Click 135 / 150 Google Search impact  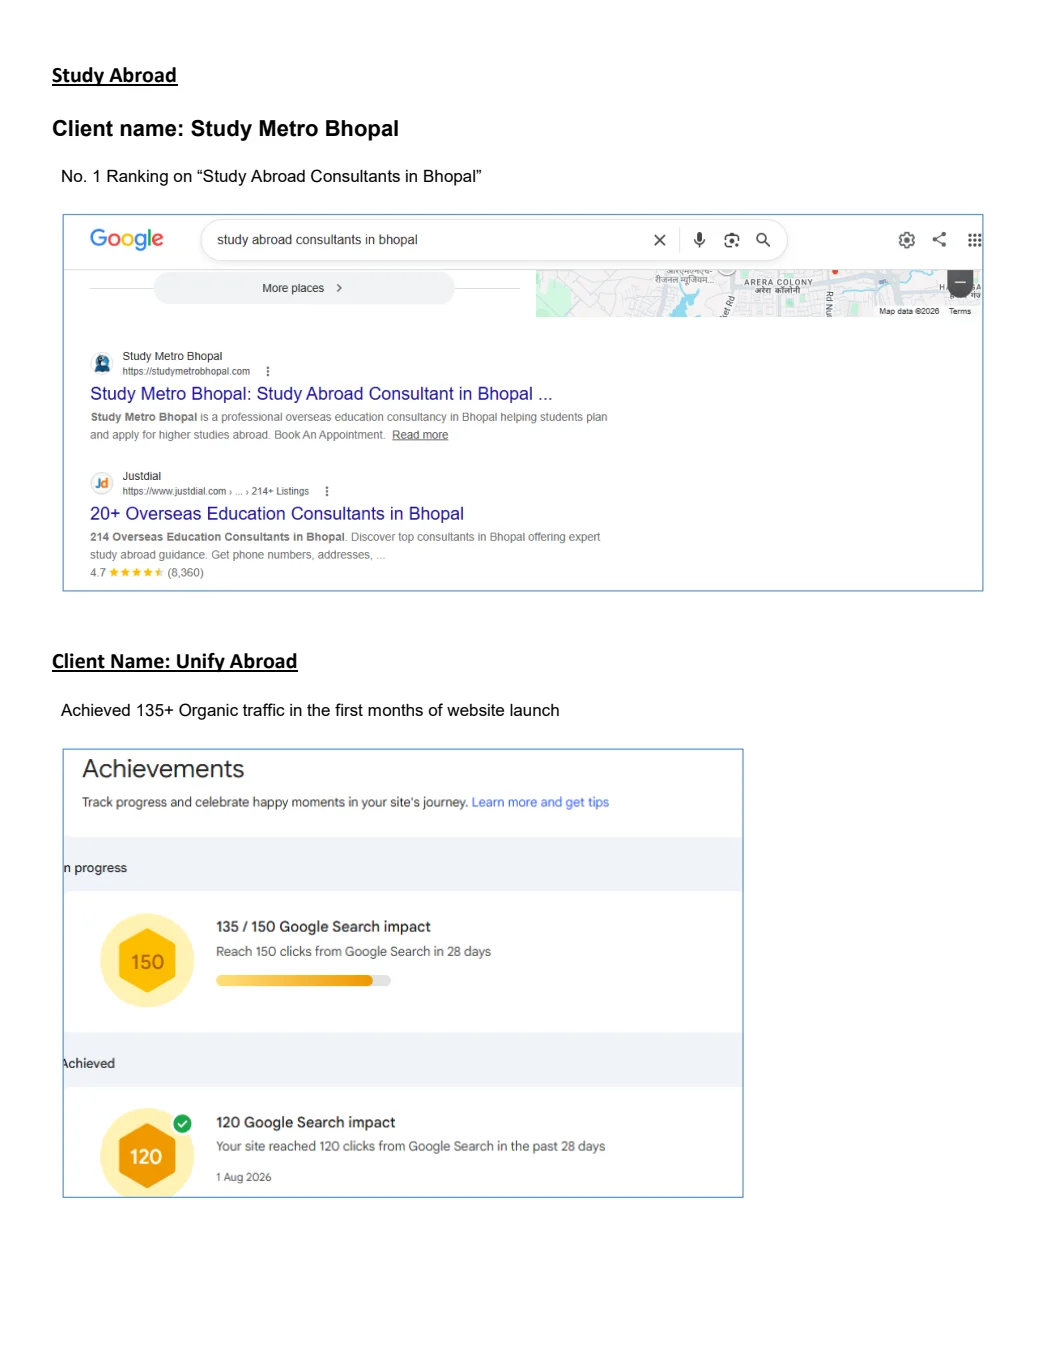323,927
